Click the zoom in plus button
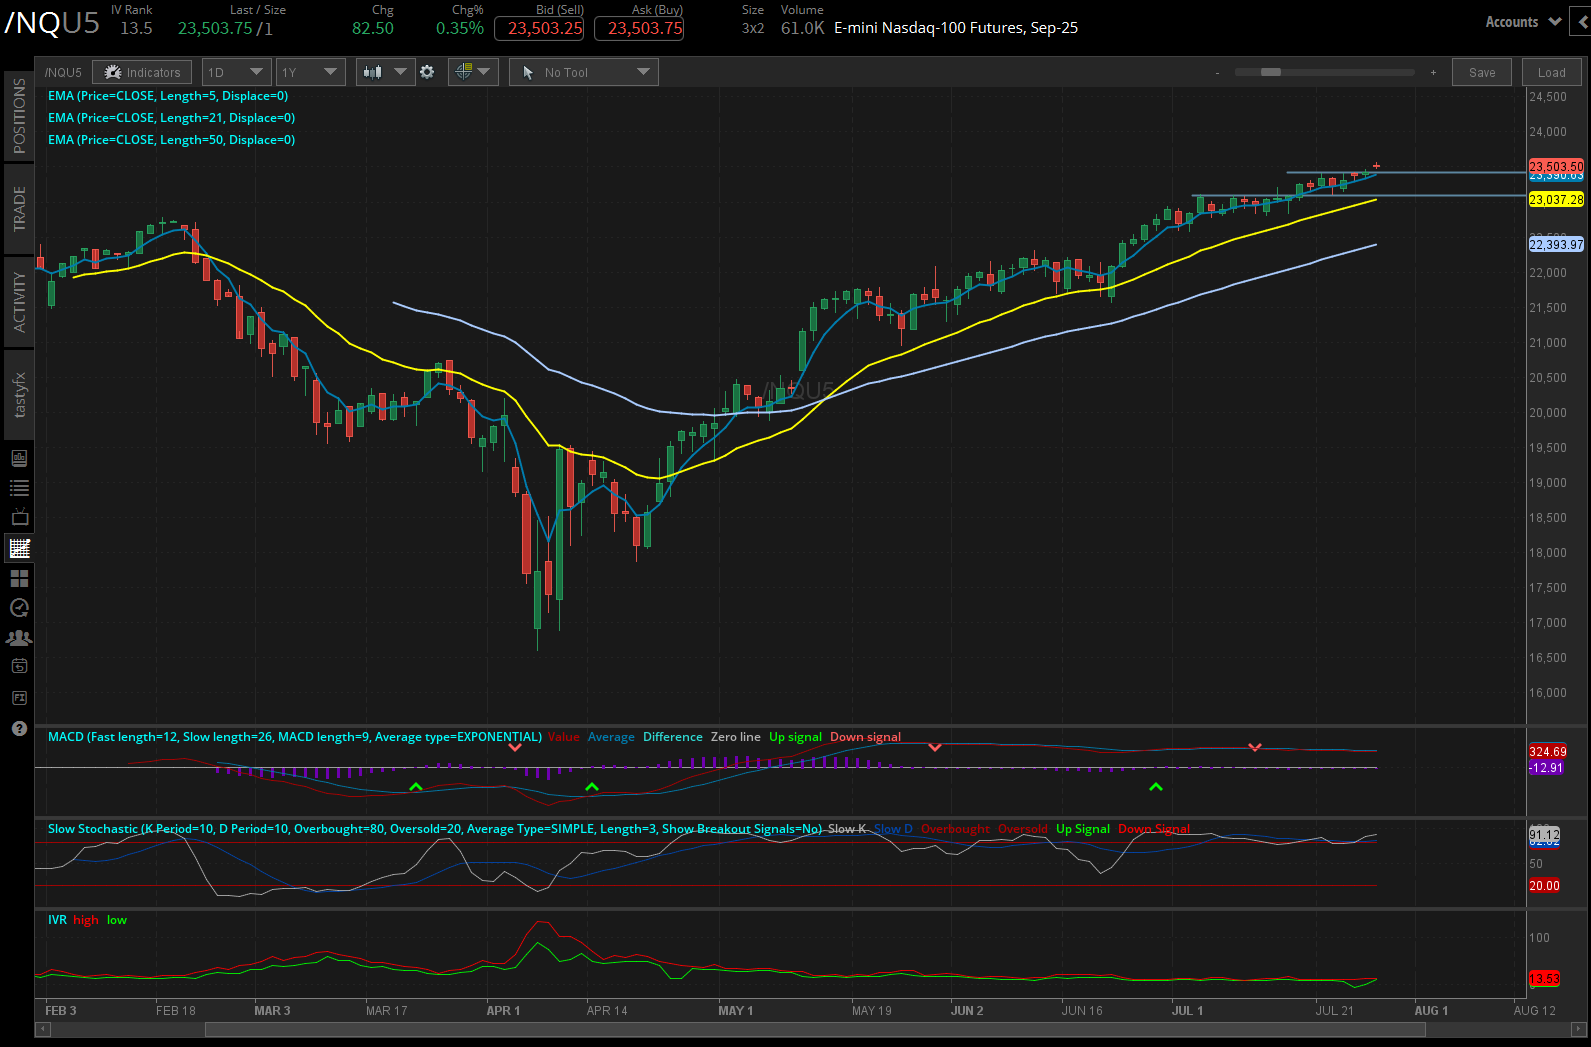This screenshot has width=1591, height=1047. (x=1433, y=73)
